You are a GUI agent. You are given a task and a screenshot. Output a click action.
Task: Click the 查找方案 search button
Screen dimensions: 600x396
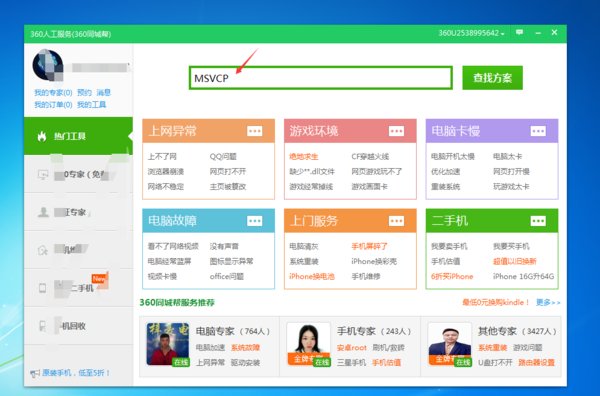point(492,78)
